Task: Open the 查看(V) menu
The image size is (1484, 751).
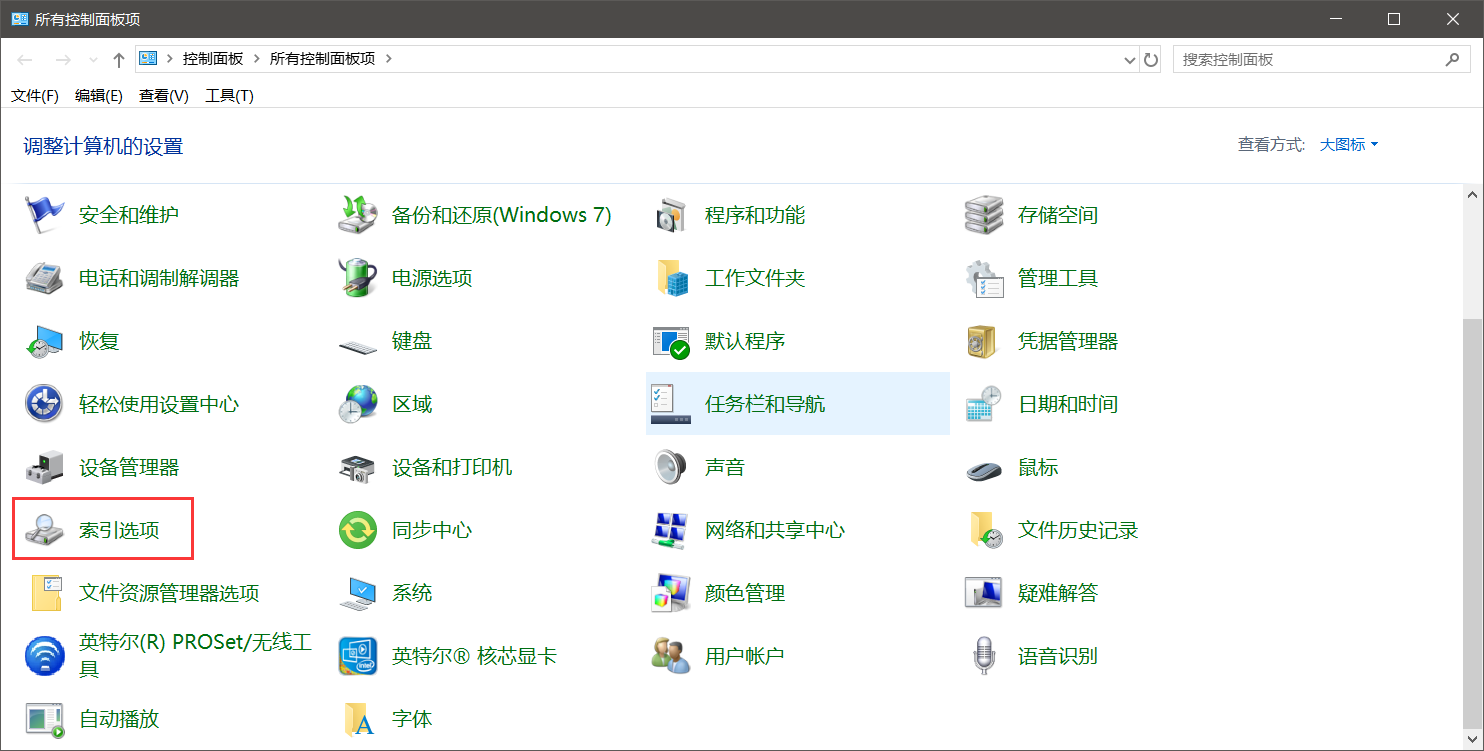Action: pyautogui.click(x=164, y=96)
